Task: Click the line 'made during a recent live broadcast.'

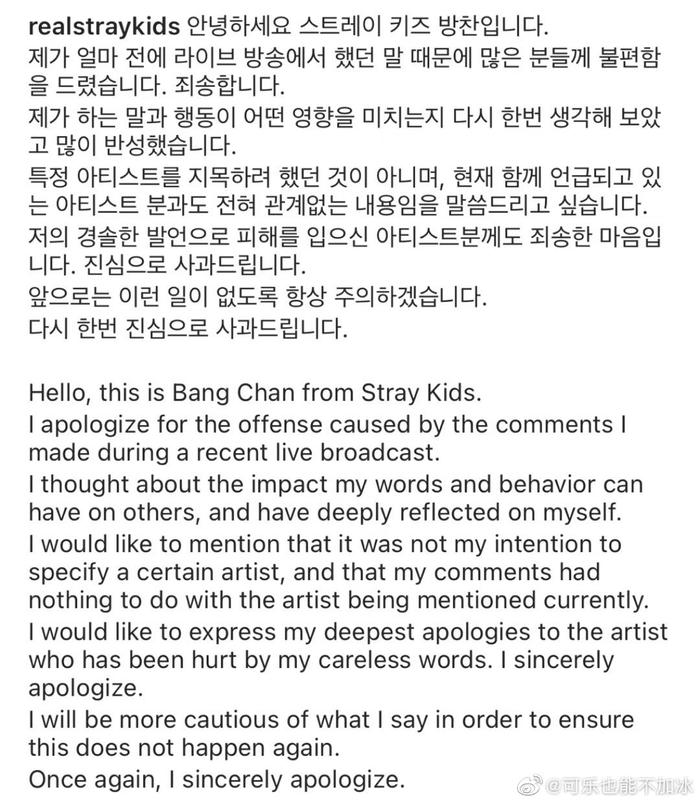Action: pos(234,453)
